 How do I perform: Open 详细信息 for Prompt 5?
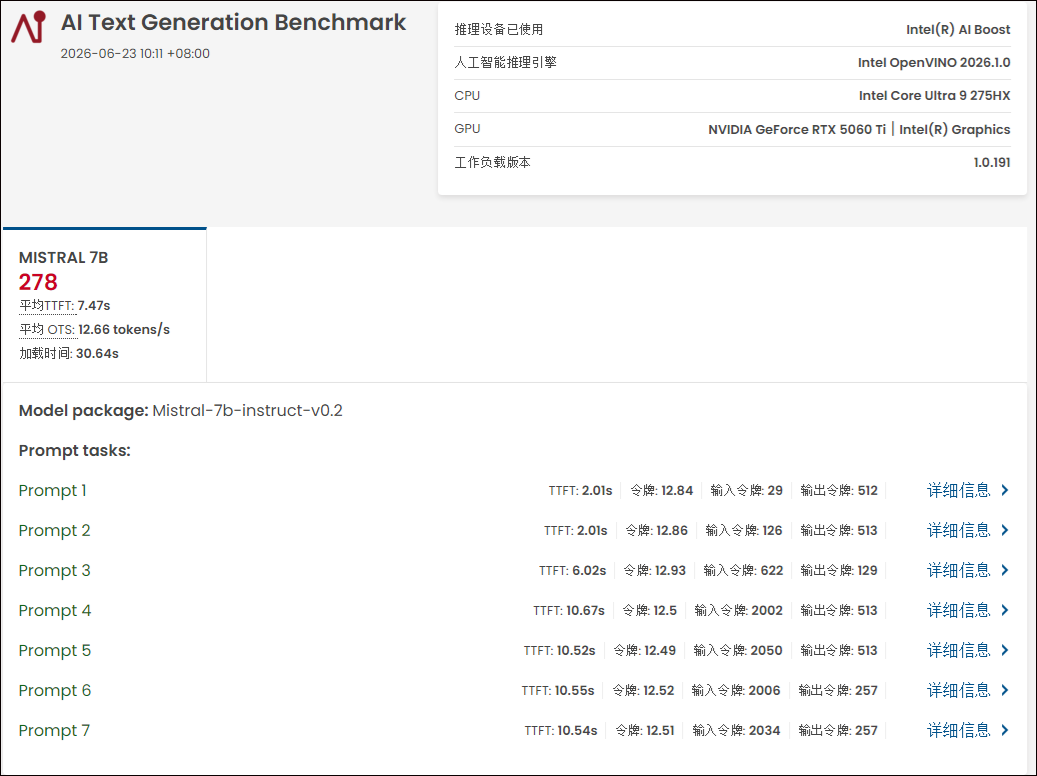coord(958,650)
